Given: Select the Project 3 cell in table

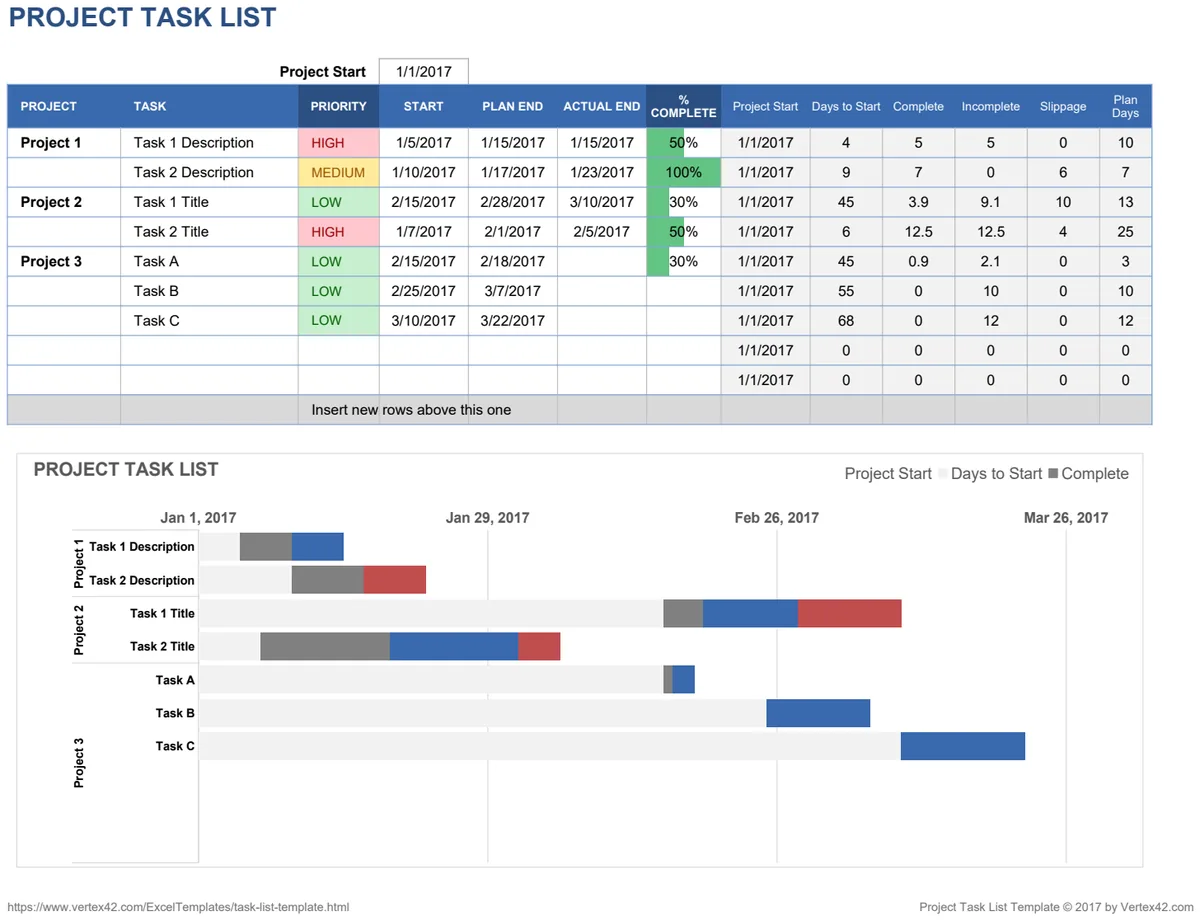Looking at the screenshot, I should tap(64, 262).
